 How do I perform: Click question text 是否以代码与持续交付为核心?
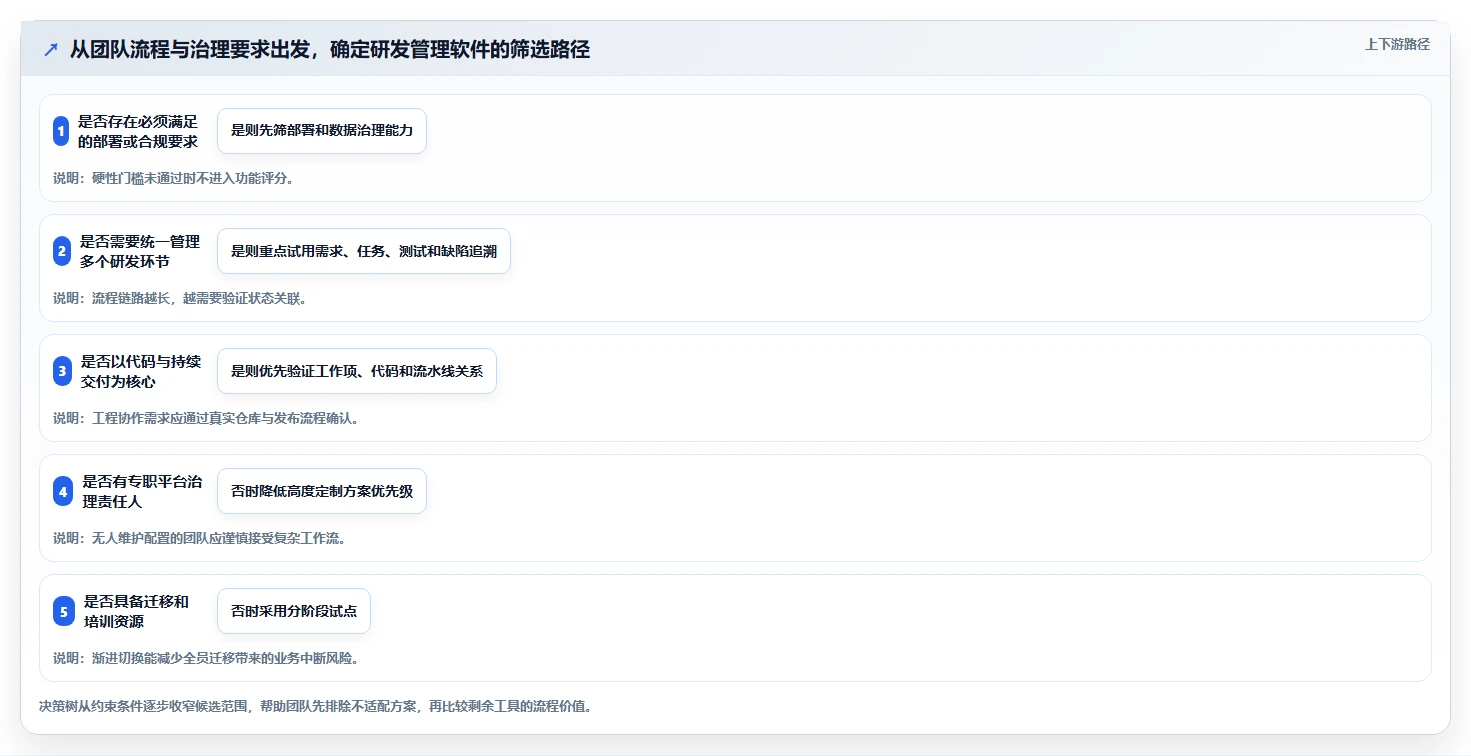(x=141, y=371)
